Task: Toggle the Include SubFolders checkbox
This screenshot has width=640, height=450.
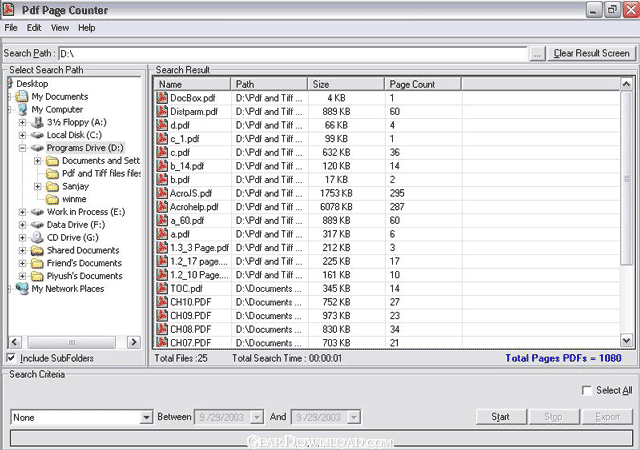Action: pyautogui.click(x=11, y=358)
